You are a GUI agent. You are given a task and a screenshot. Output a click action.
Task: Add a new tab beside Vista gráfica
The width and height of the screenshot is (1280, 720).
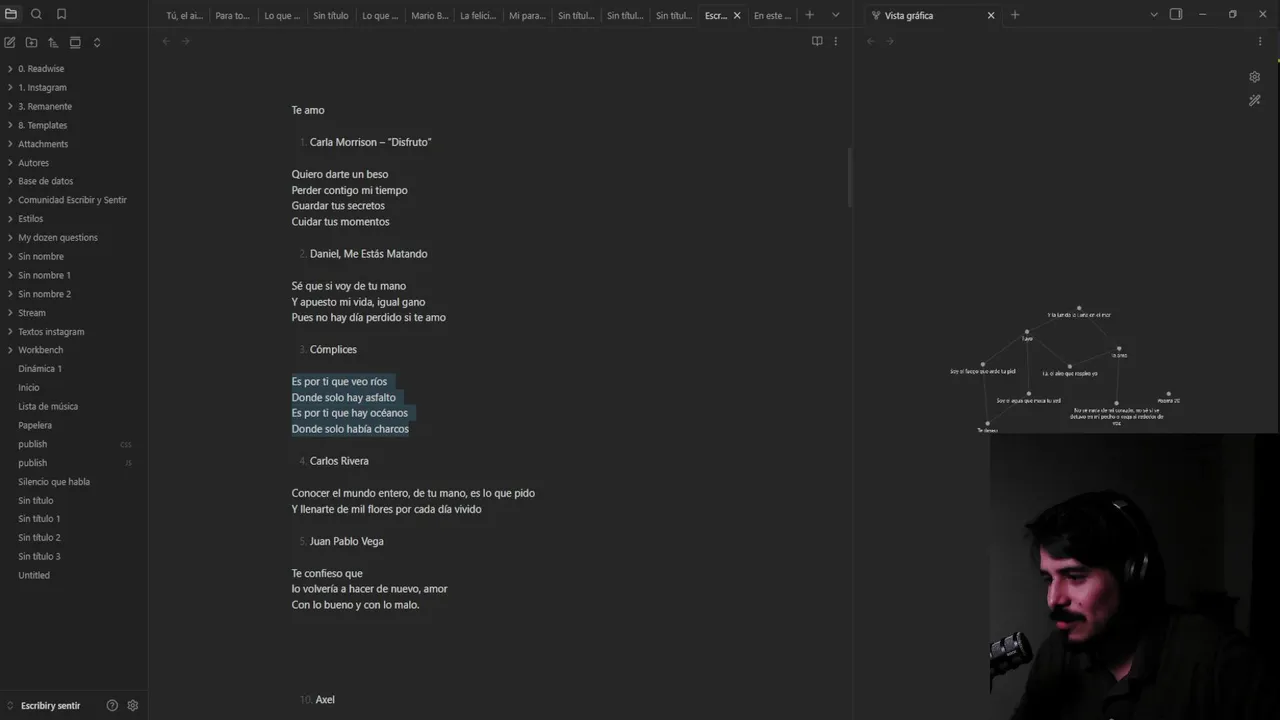pyautogui.click(x=1015, y=15)
